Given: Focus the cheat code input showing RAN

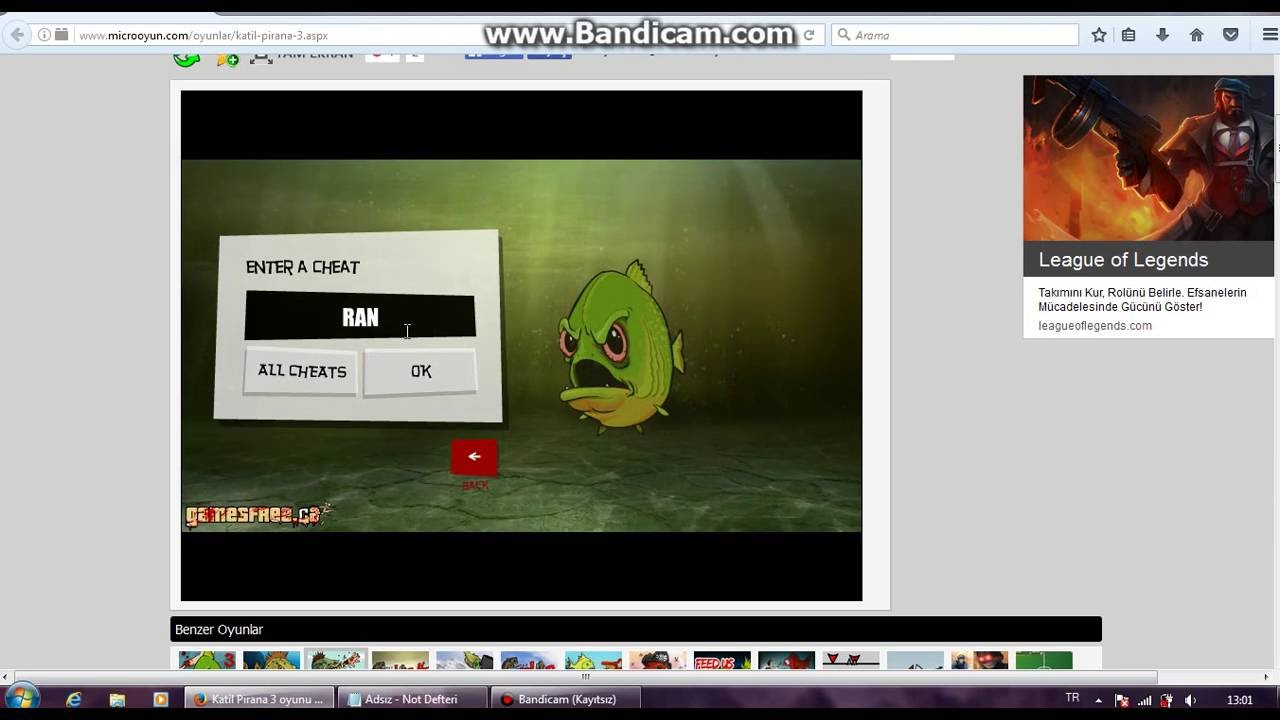Looking at the screenshot, I should 360,317.
